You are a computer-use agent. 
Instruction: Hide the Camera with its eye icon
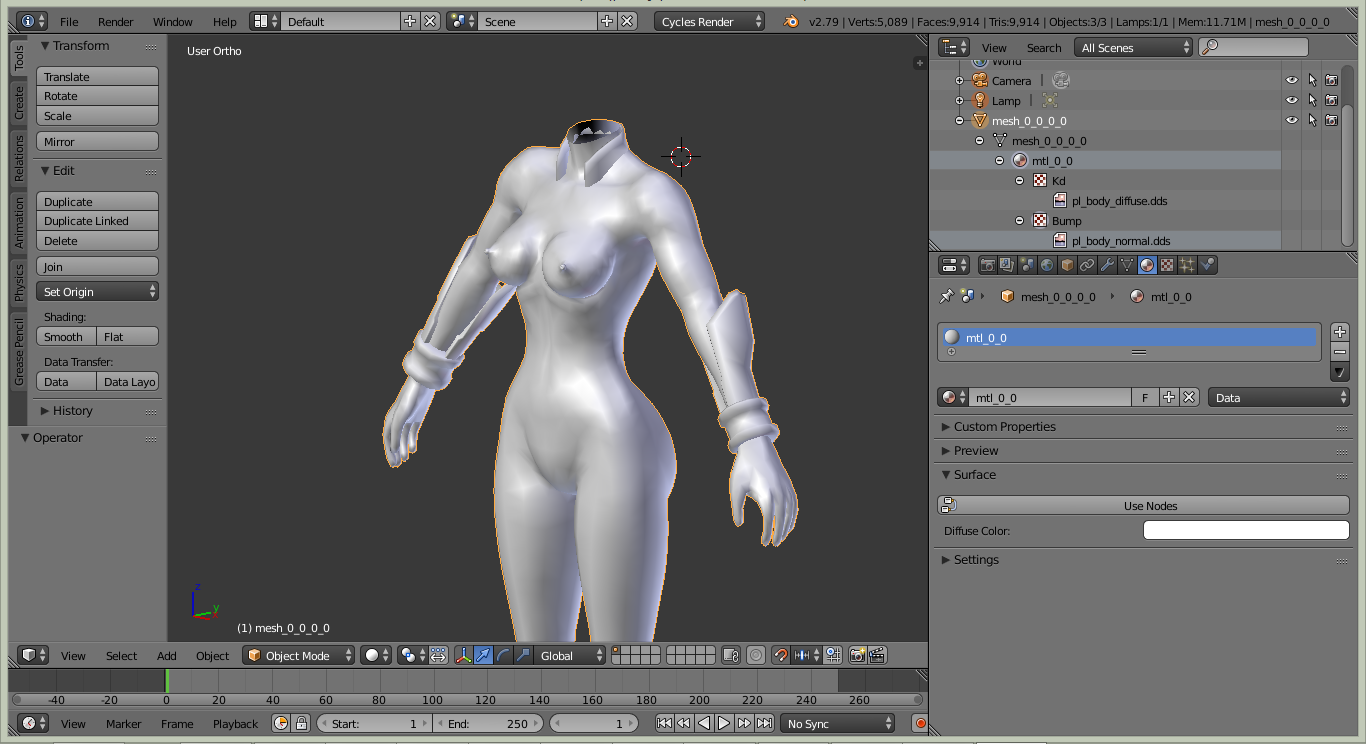(x=1292, y=81)
